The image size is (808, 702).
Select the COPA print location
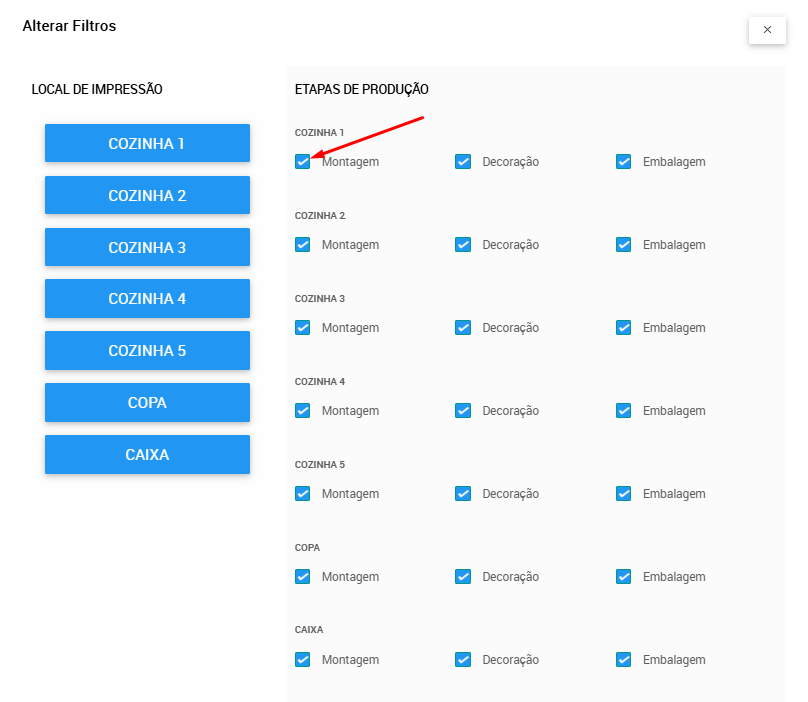point(147,402)
